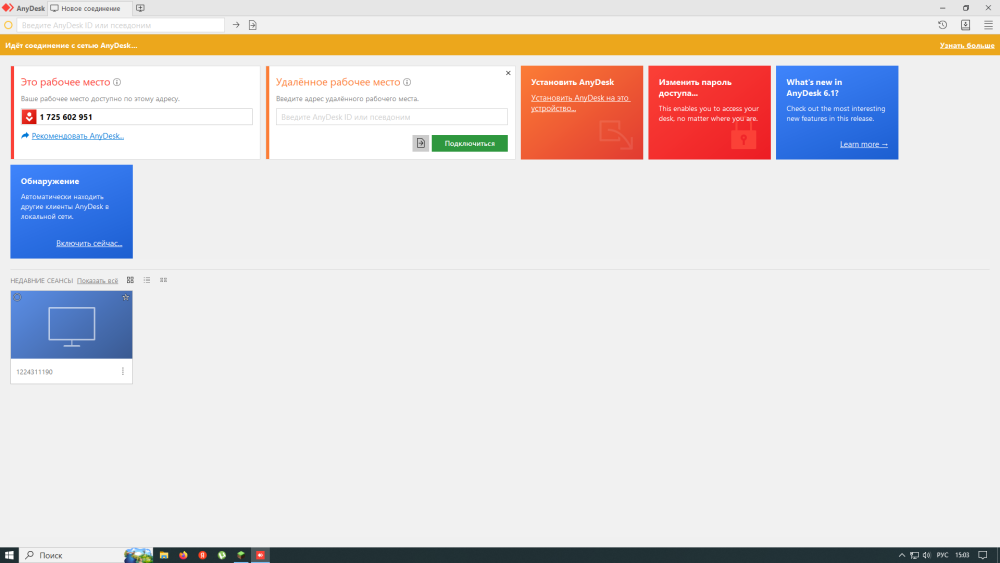This screenshot has height=563, width=1000.
Task: Open File Explorer from taskbar
Action: point(164,555)
